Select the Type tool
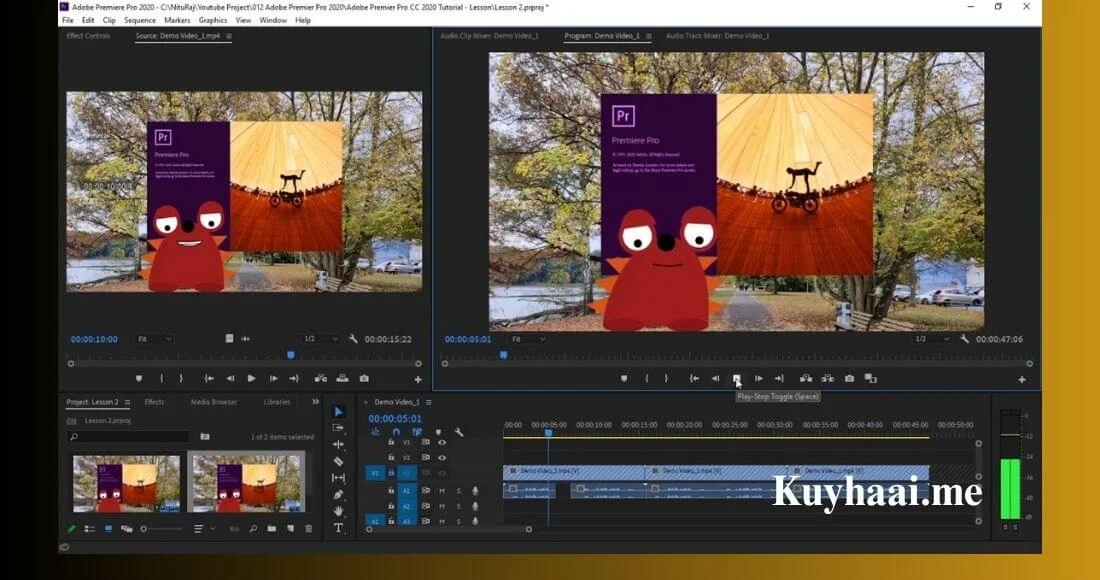Viewport: 1100px width, 580px height. point(338,528)
